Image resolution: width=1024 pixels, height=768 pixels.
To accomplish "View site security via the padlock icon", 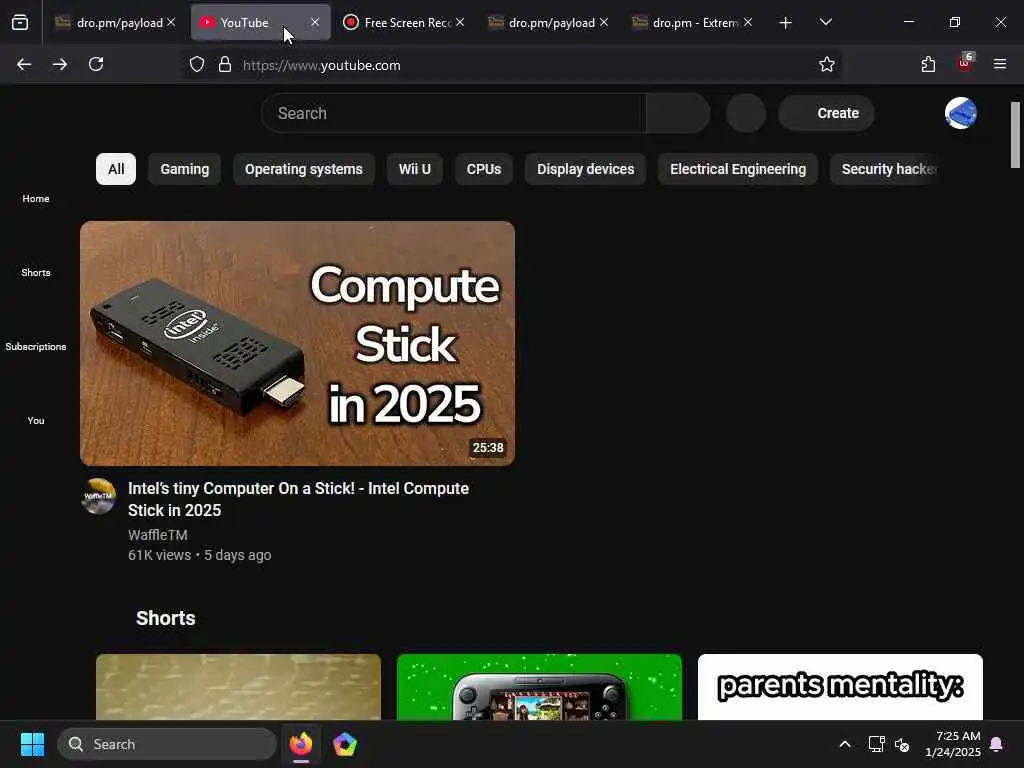I will click(225, 65).
